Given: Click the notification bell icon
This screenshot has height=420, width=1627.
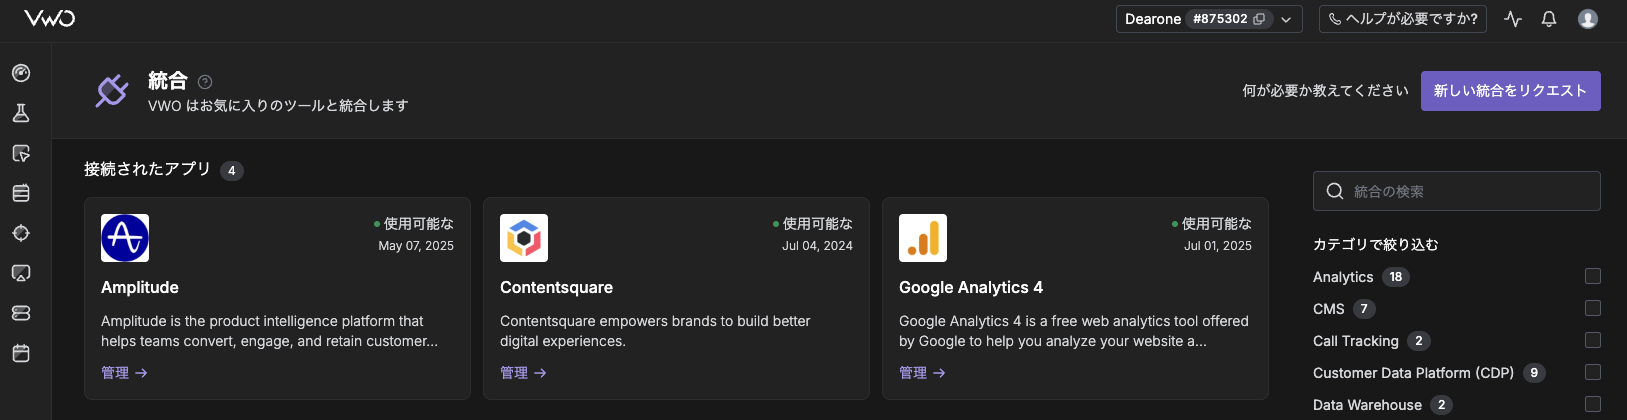Looking at the screenshot, I should (x=1549, y=19).
